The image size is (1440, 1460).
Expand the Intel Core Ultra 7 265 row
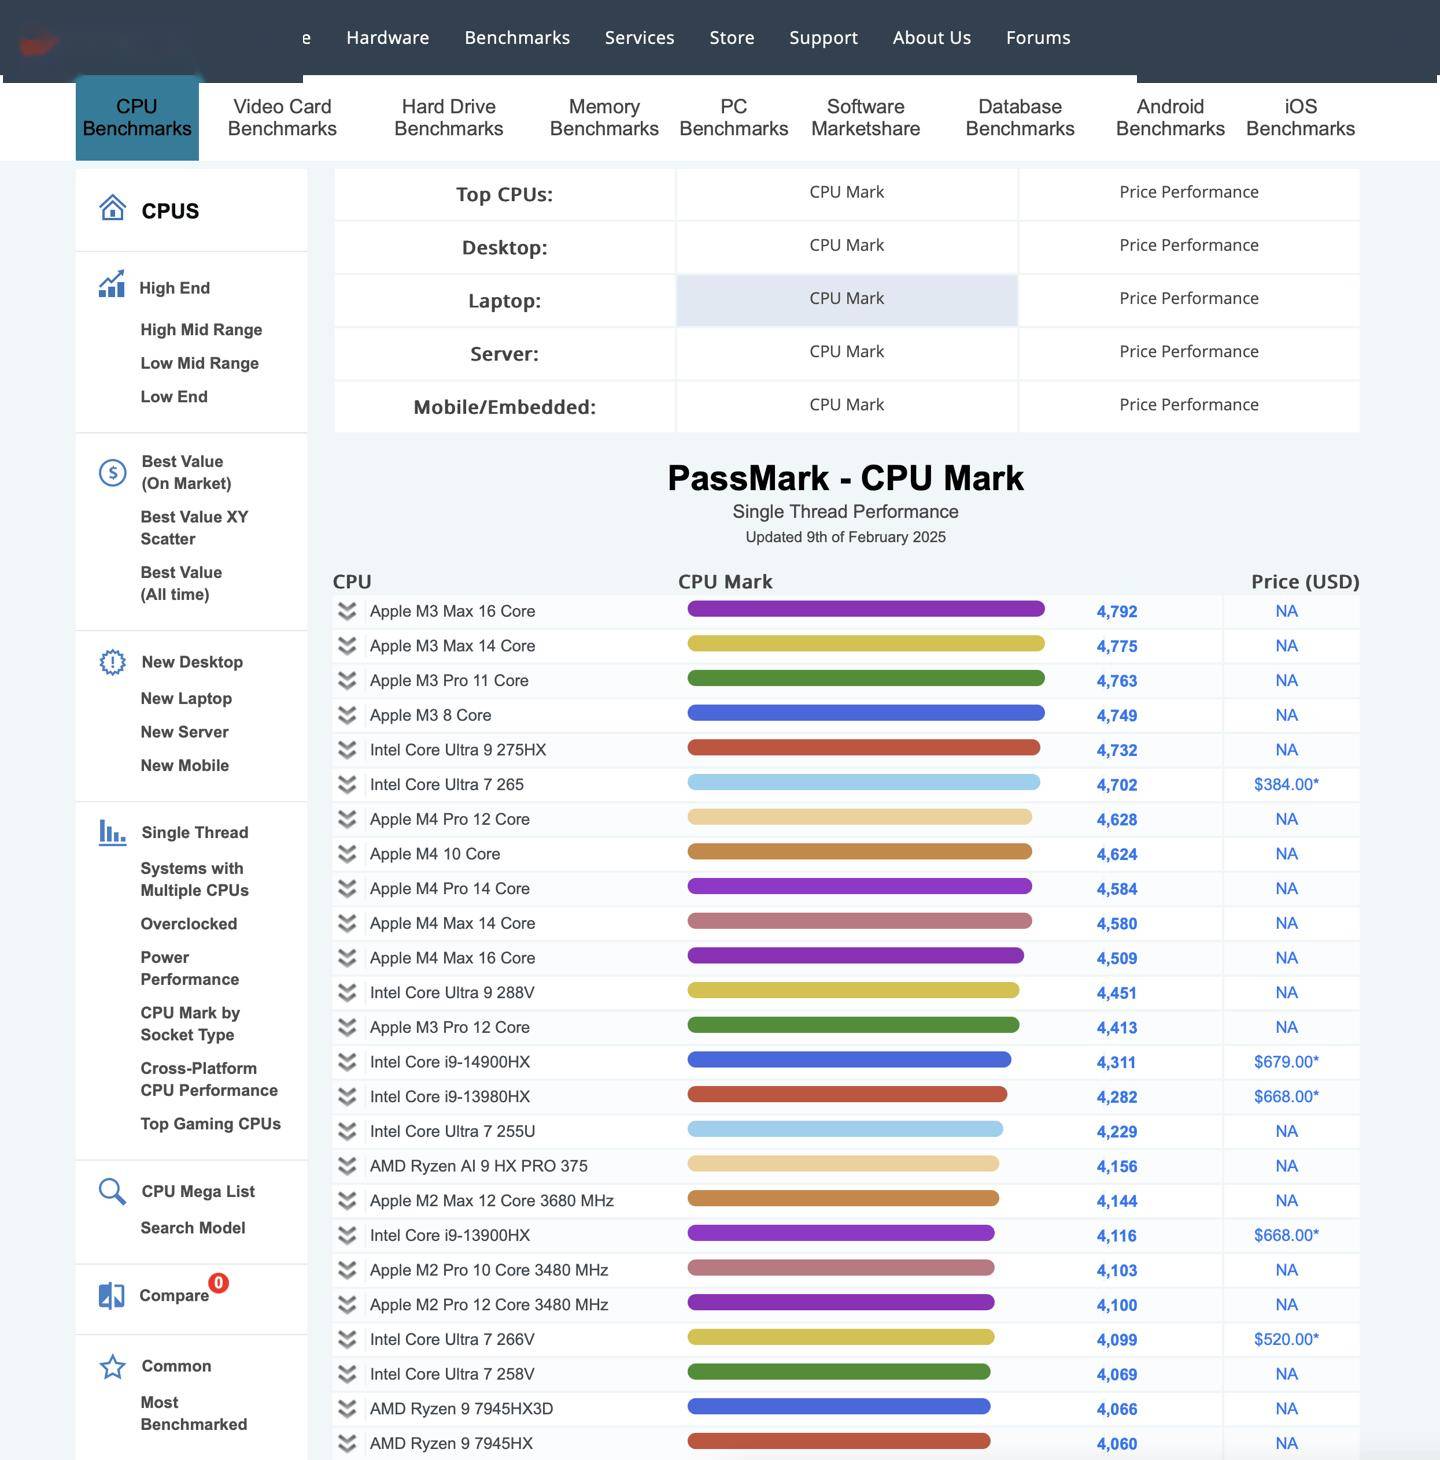pyautogui.click(x=347, y=784)
